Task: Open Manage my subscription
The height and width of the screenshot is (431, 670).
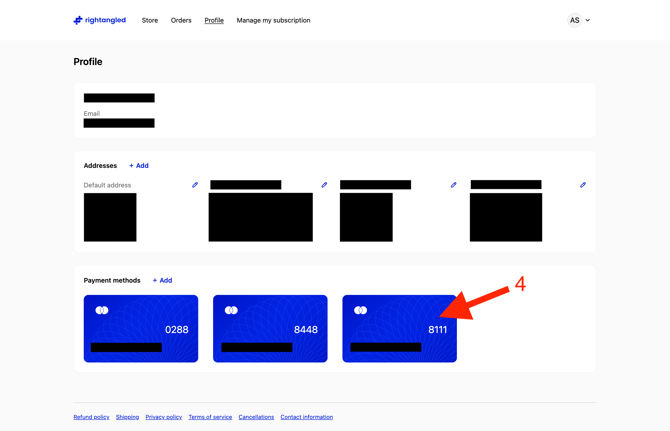Action: tap(273, 20)
